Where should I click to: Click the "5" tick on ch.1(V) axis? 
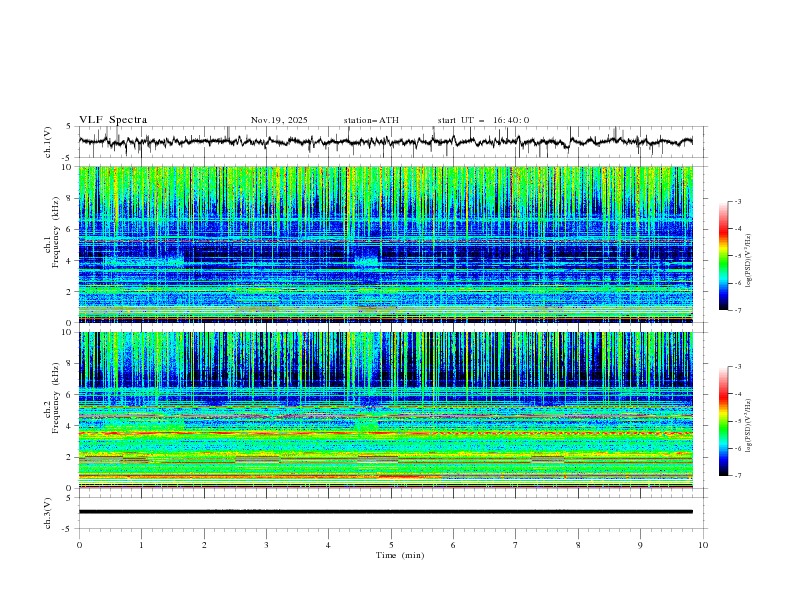point(69,127)
